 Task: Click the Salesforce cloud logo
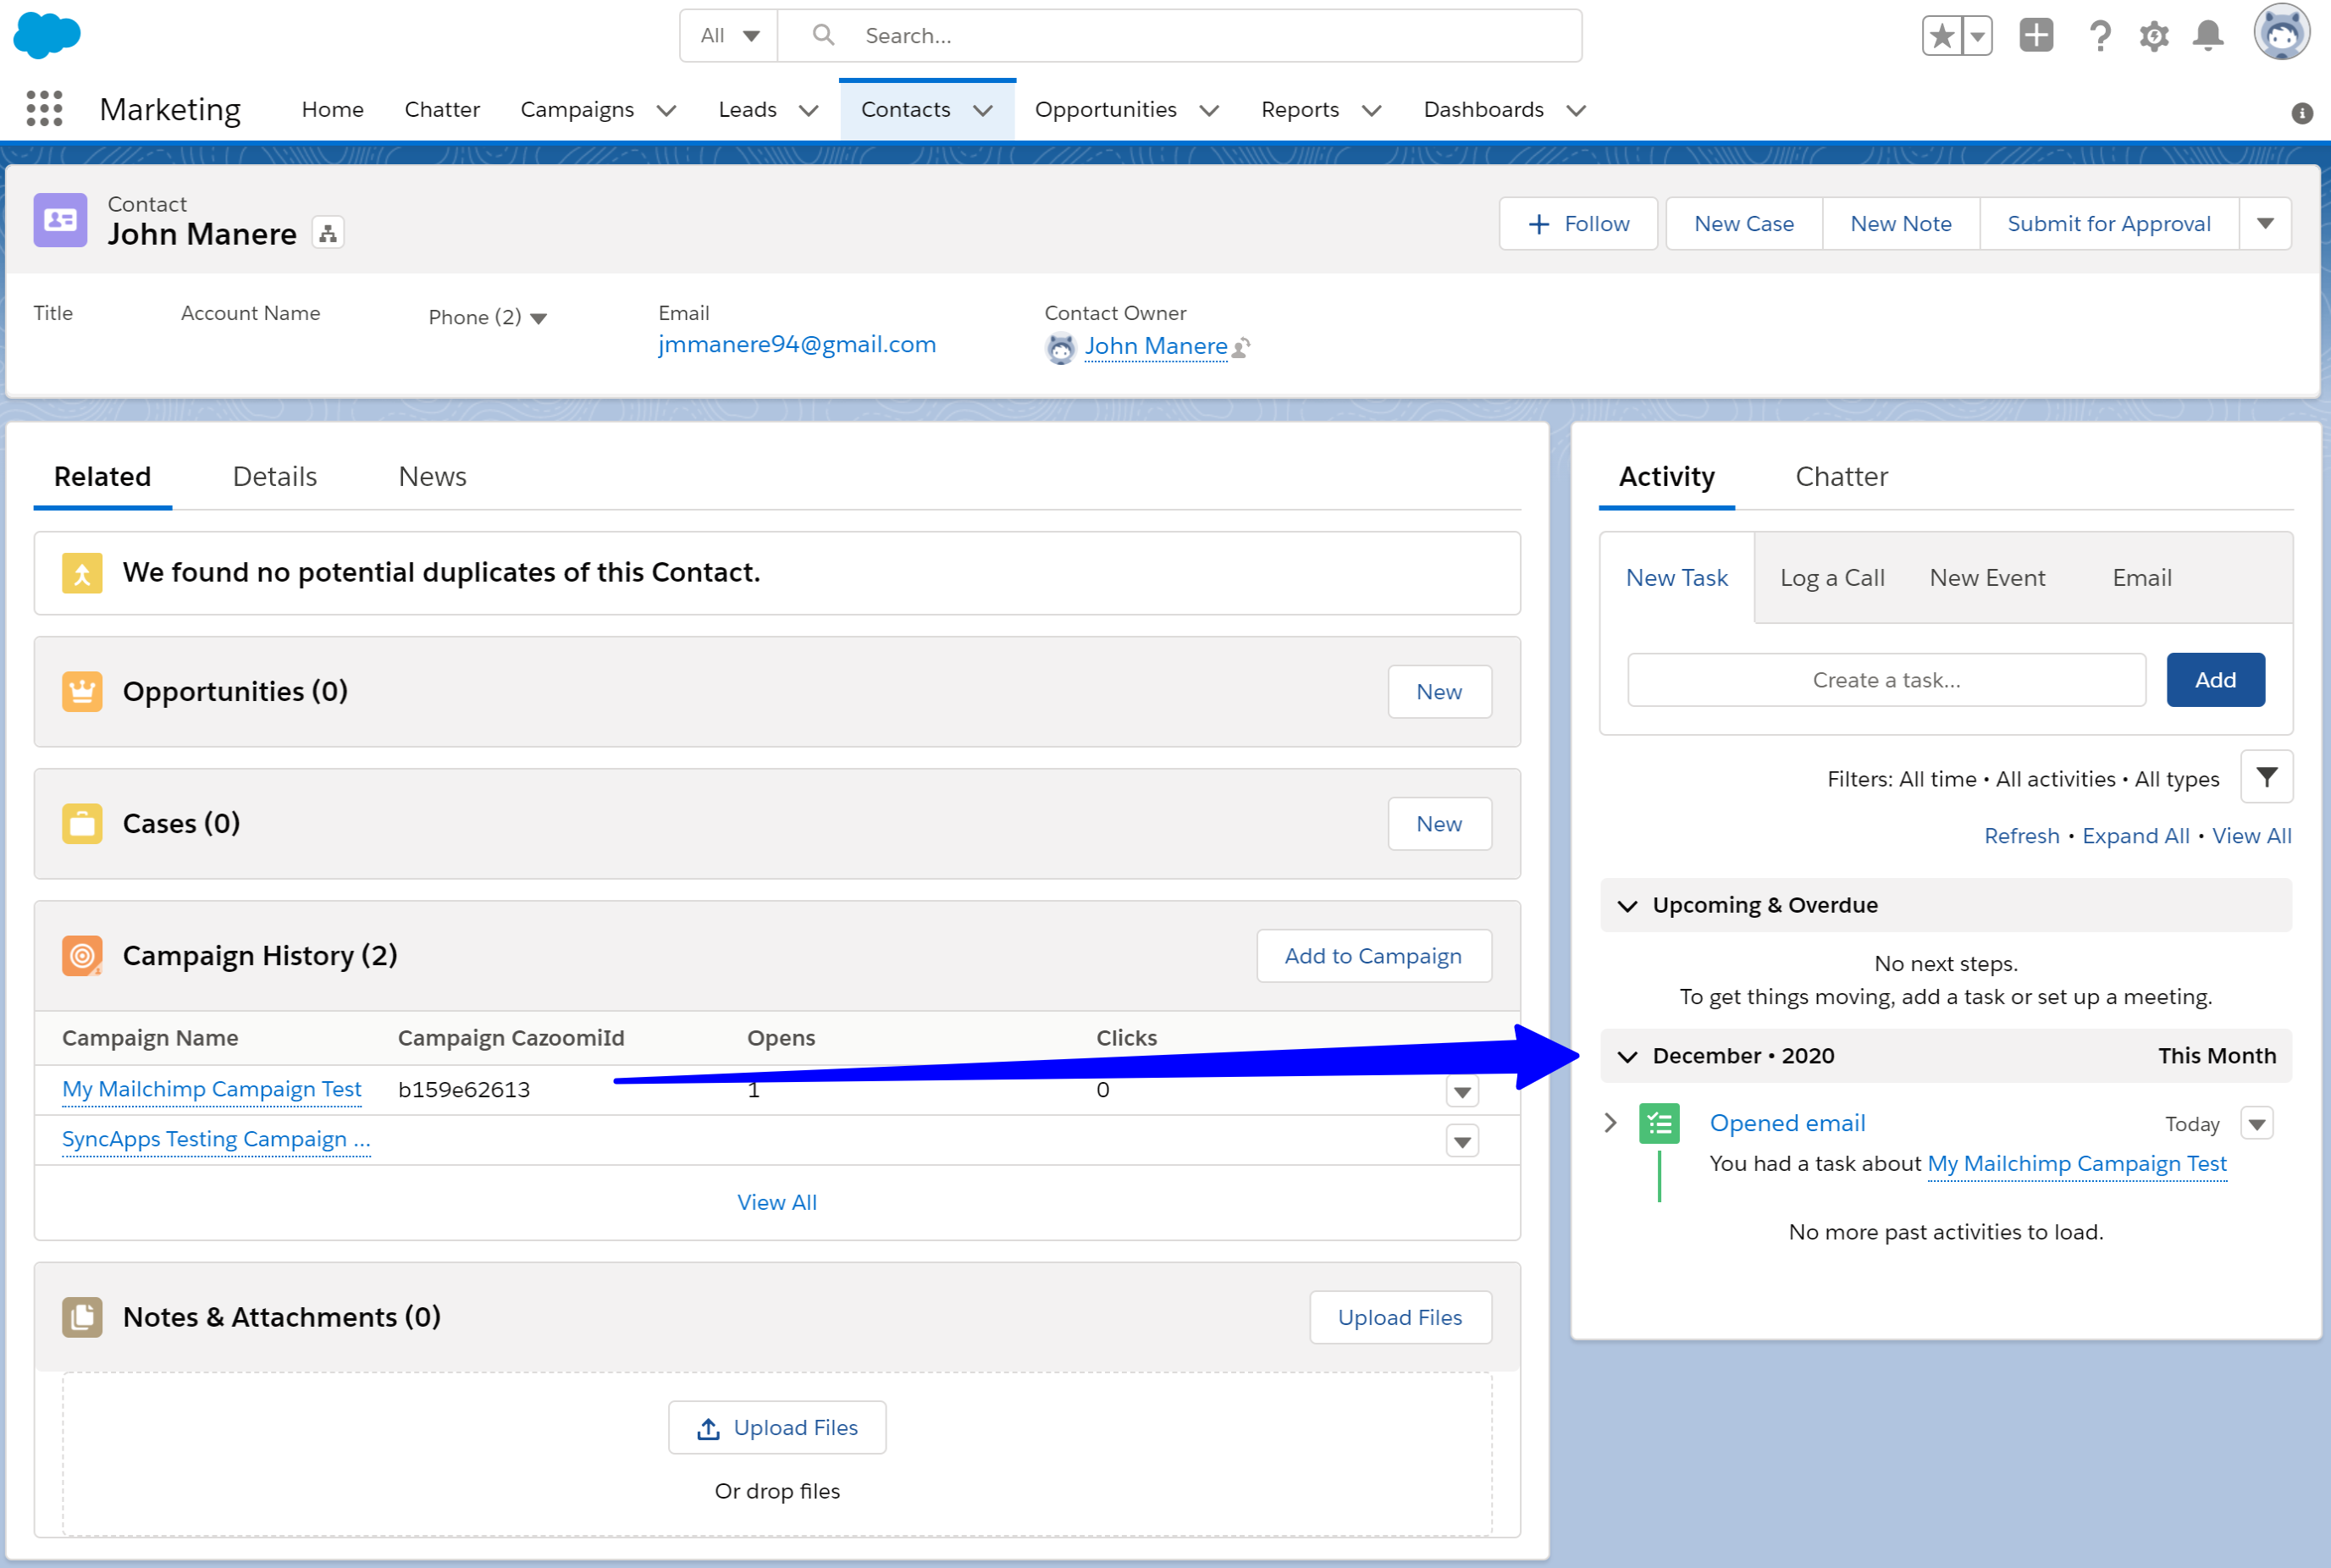(x=47, y=35)
